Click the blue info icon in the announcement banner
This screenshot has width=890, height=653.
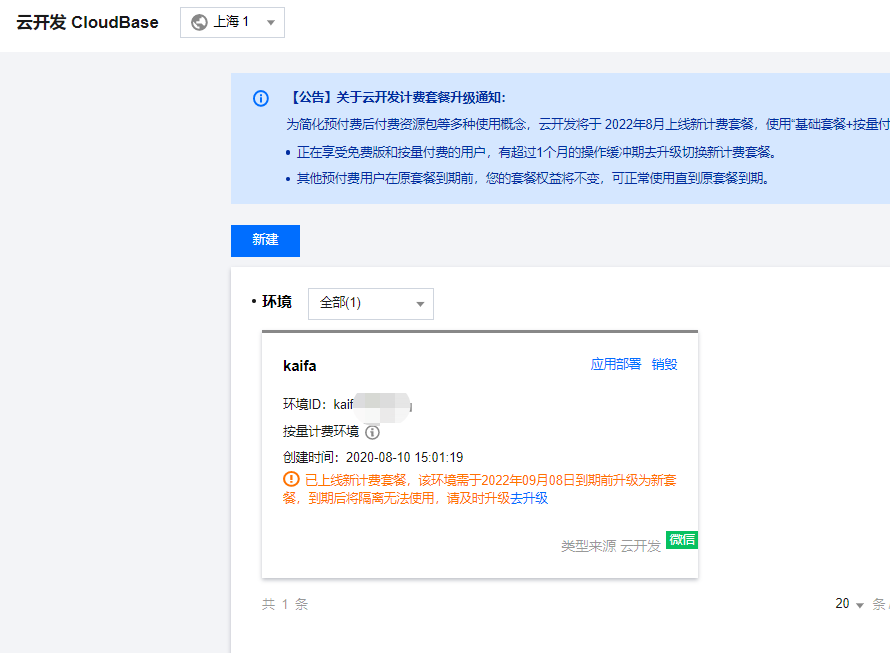pyautogui.click(x=261, y=98)
